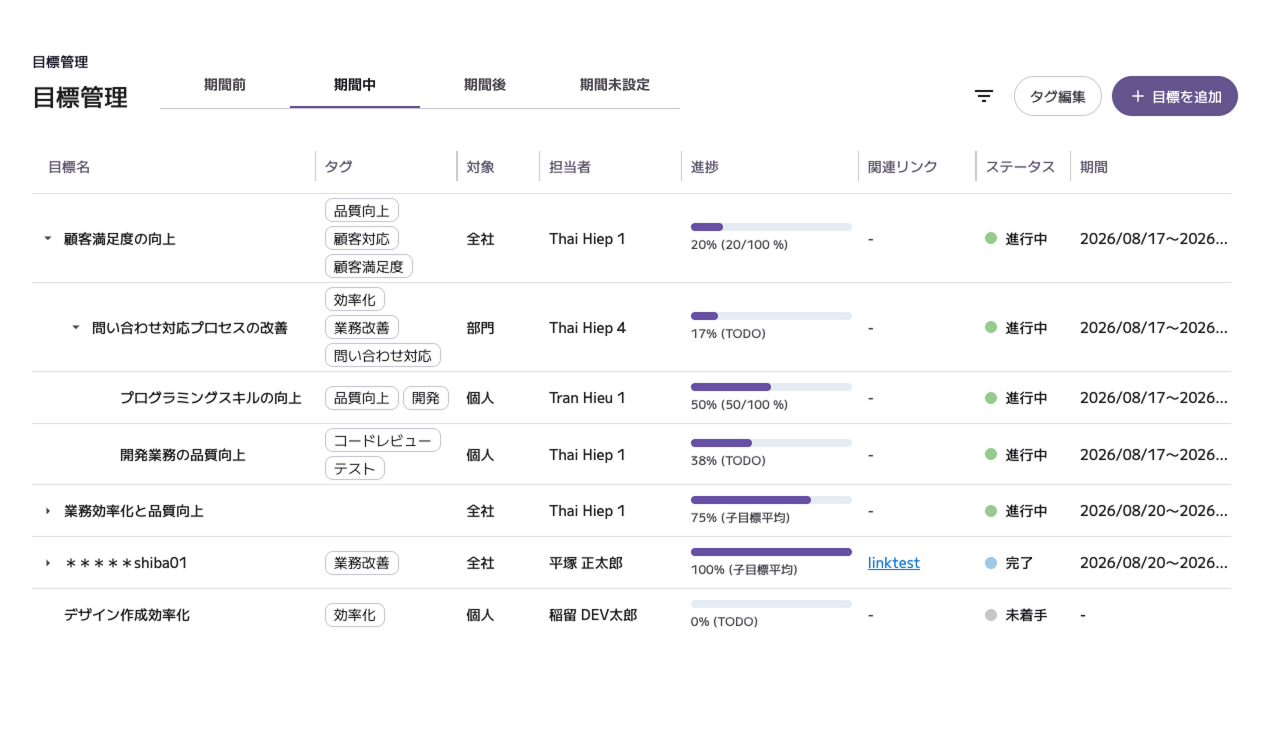Click the 目標管理 breadcrumb above the title

(60, 62)
